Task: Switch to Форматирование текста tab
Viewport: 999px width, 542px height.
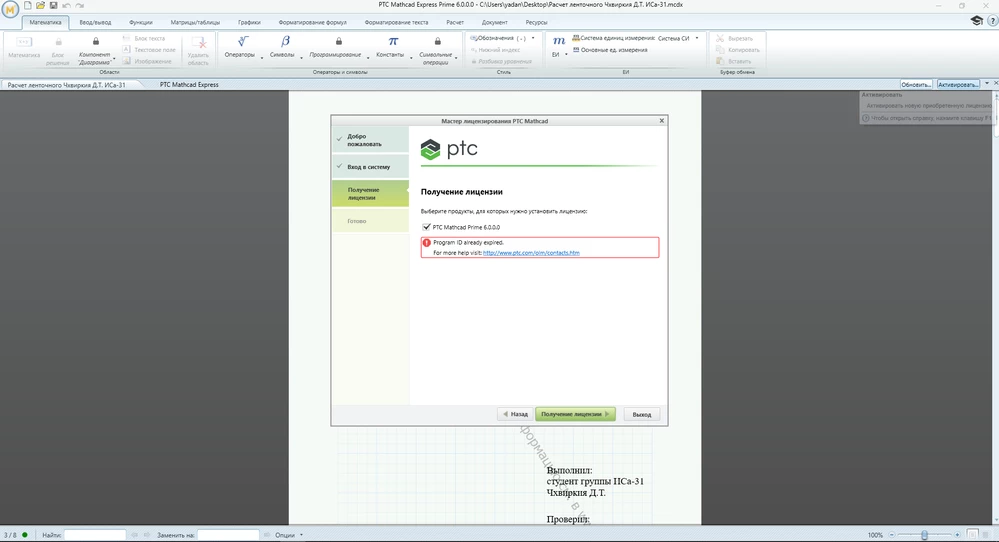Action: pyautogui.click(x=396, y=22)
